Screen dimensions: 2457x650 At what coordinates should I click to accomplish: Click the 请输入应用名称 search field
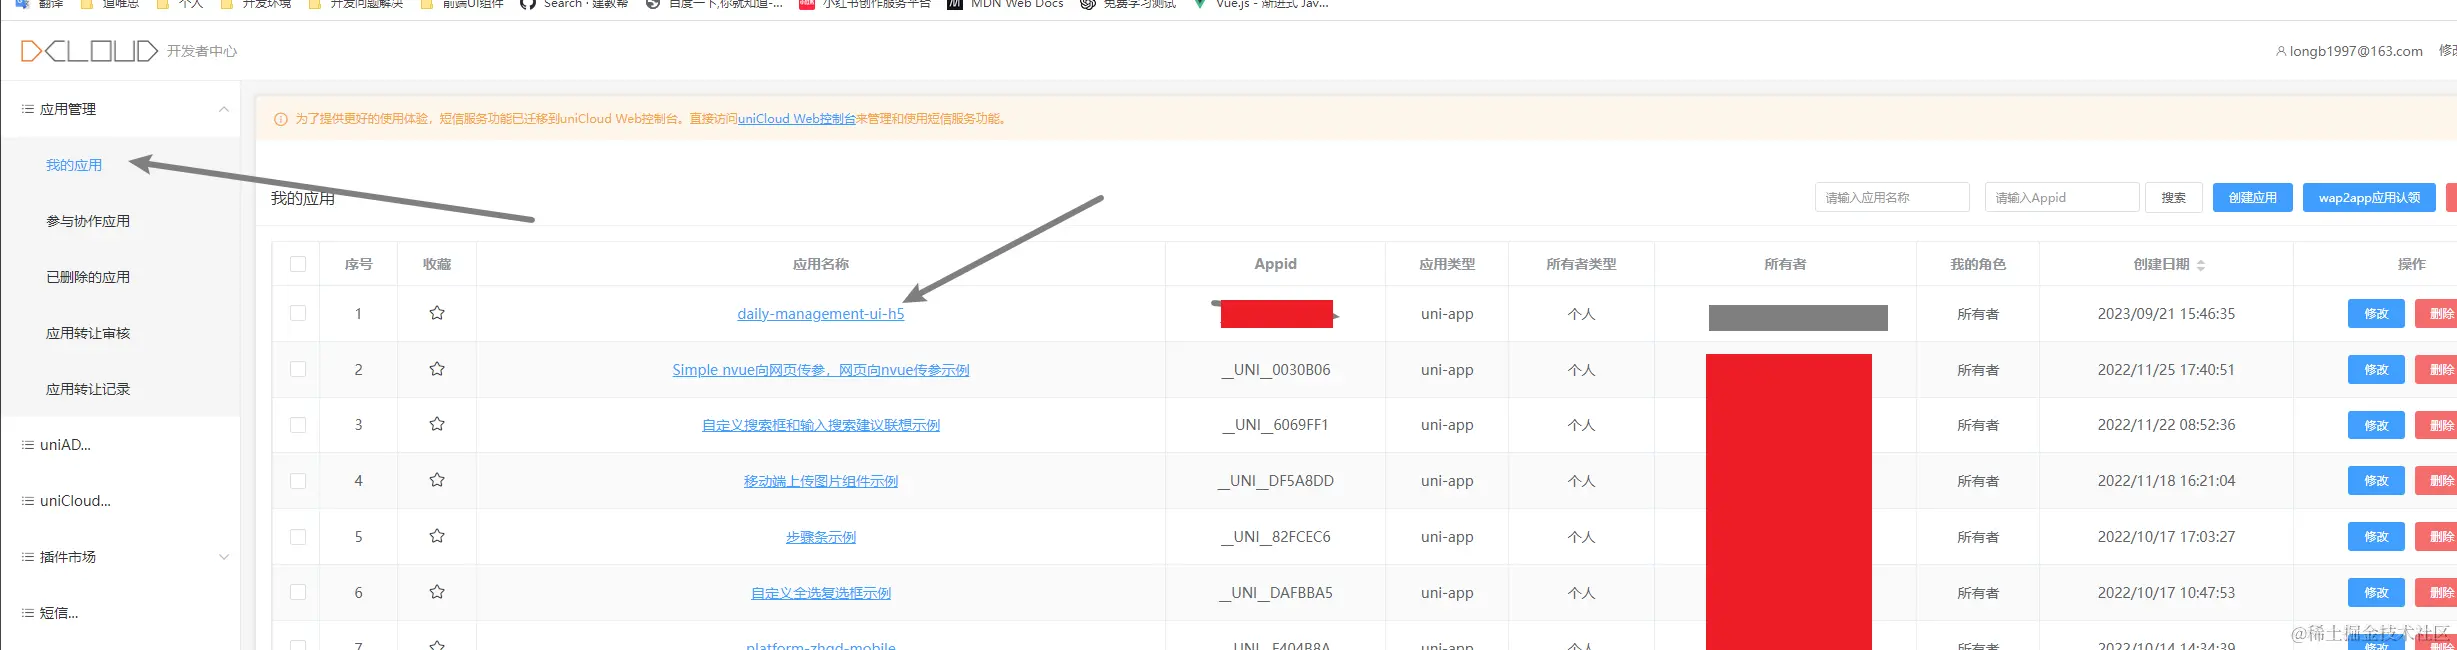(1891, 198)
